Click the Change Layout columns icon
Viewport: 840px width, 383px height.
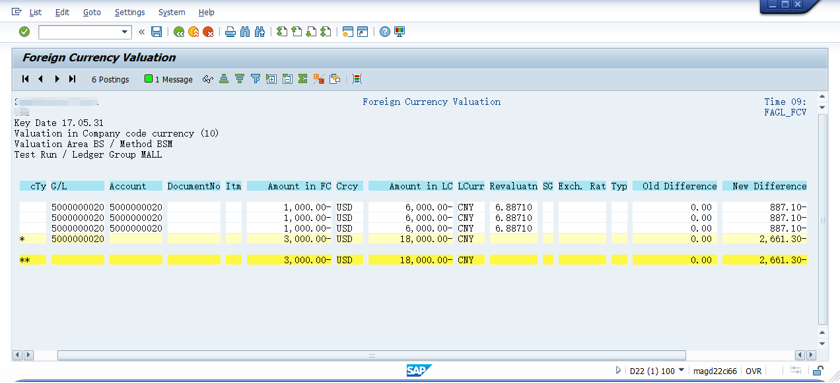357,79
